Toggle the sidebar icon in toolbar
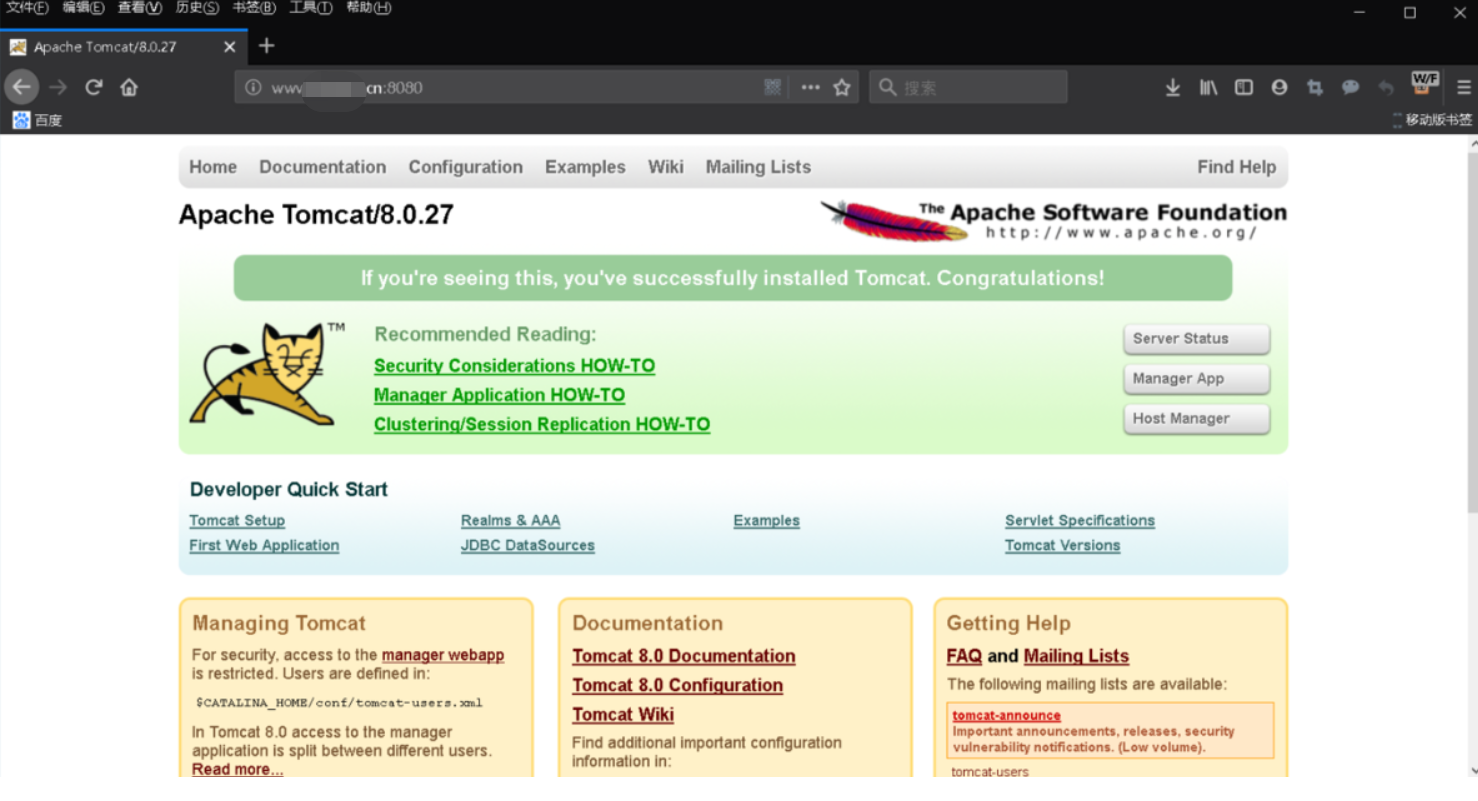 click(1244, 87)
